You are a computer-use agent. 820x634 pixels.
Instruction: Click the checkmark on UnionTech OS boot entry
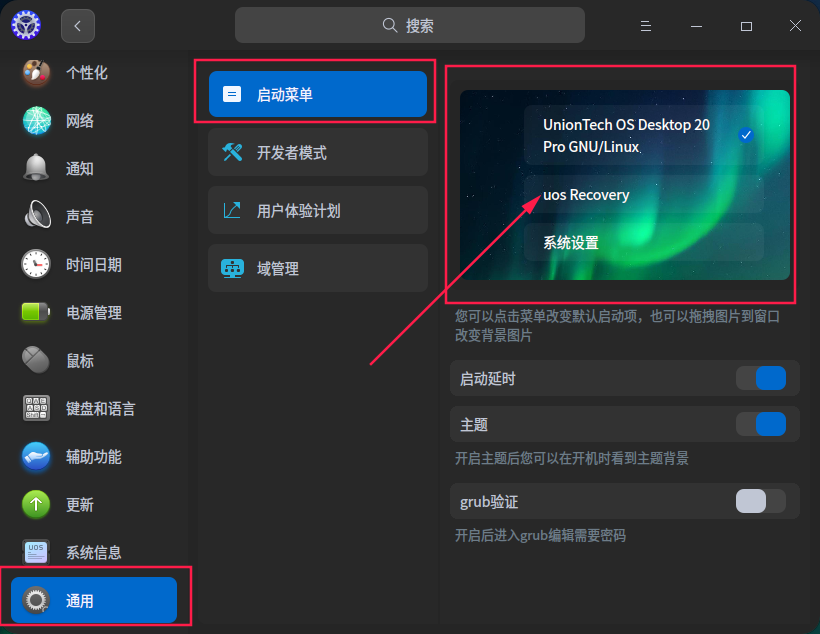745,134
